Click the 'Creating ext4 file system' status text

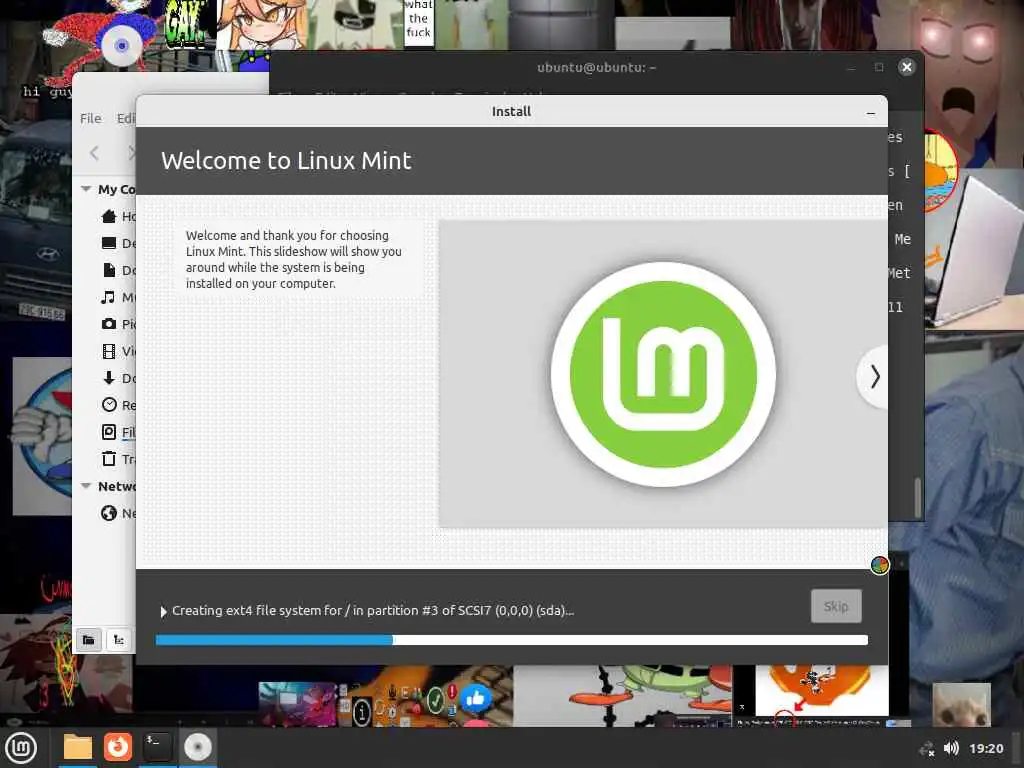point(373,611)
